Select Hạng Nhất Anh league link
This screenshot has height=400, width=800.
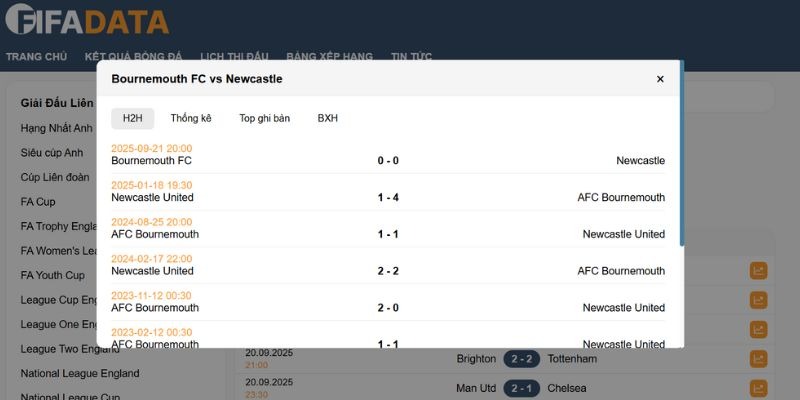[56, 128]
